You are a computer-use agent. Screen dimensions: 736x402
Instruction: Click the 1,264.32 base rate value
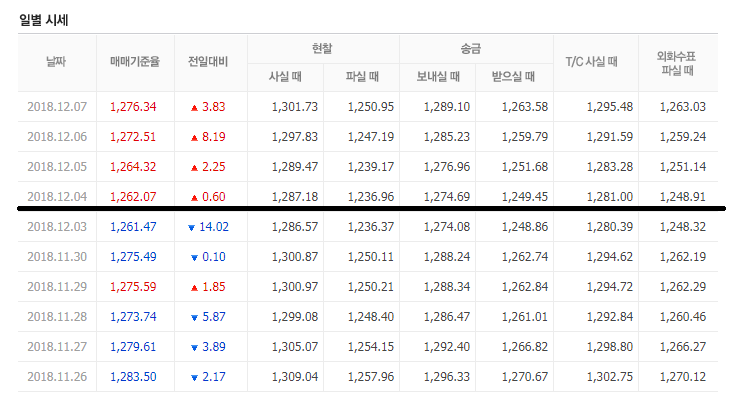pos(133,167)
